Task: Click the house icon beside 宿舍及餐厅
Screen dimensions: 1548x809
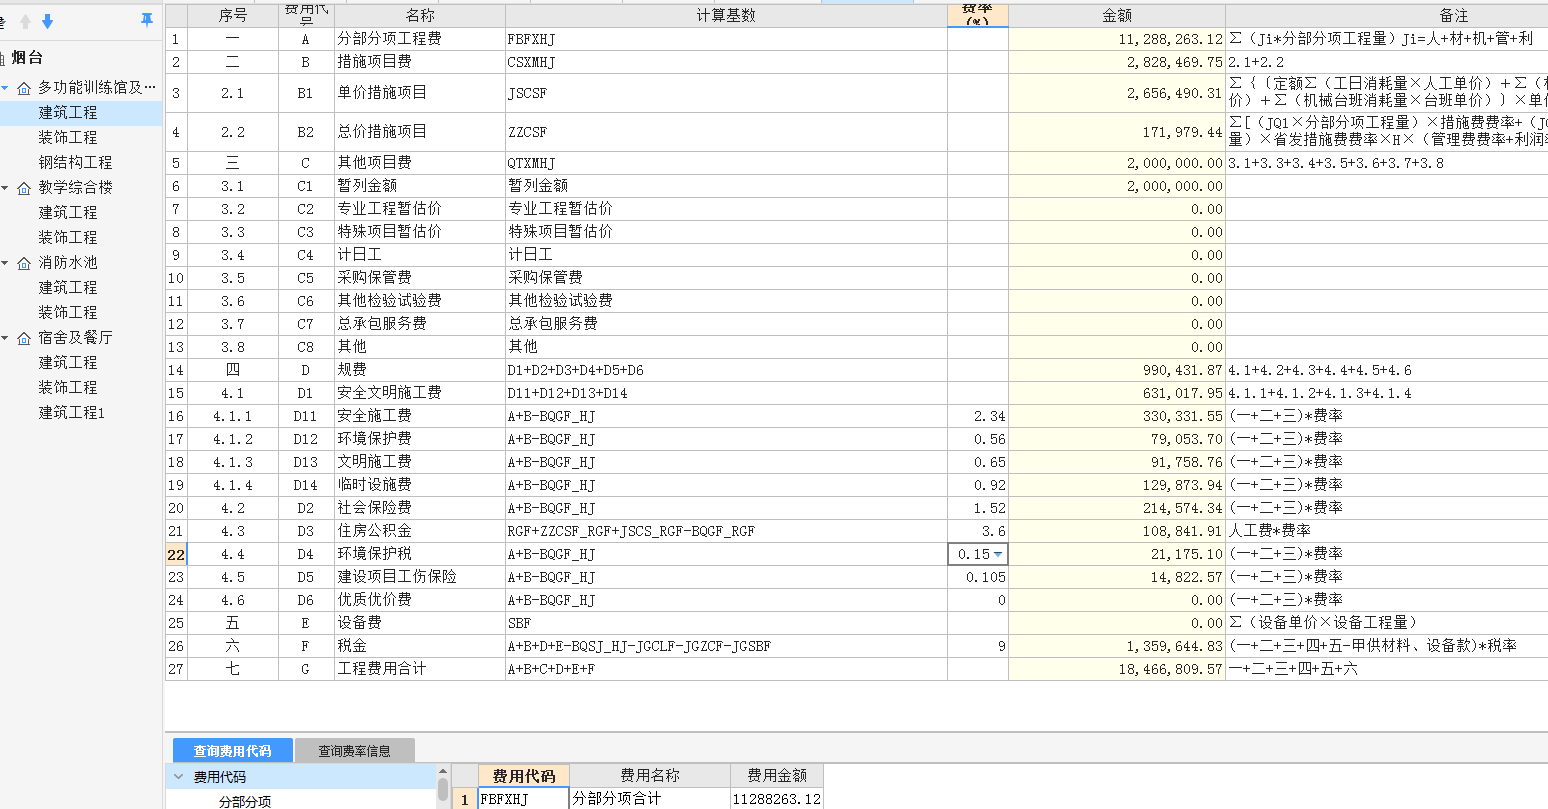Action: (24, 338)
